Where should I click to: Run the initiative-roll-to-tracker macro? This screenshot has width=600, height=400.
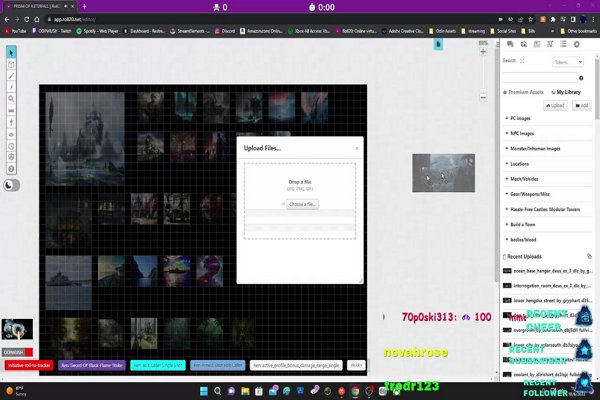coord(29,366)
